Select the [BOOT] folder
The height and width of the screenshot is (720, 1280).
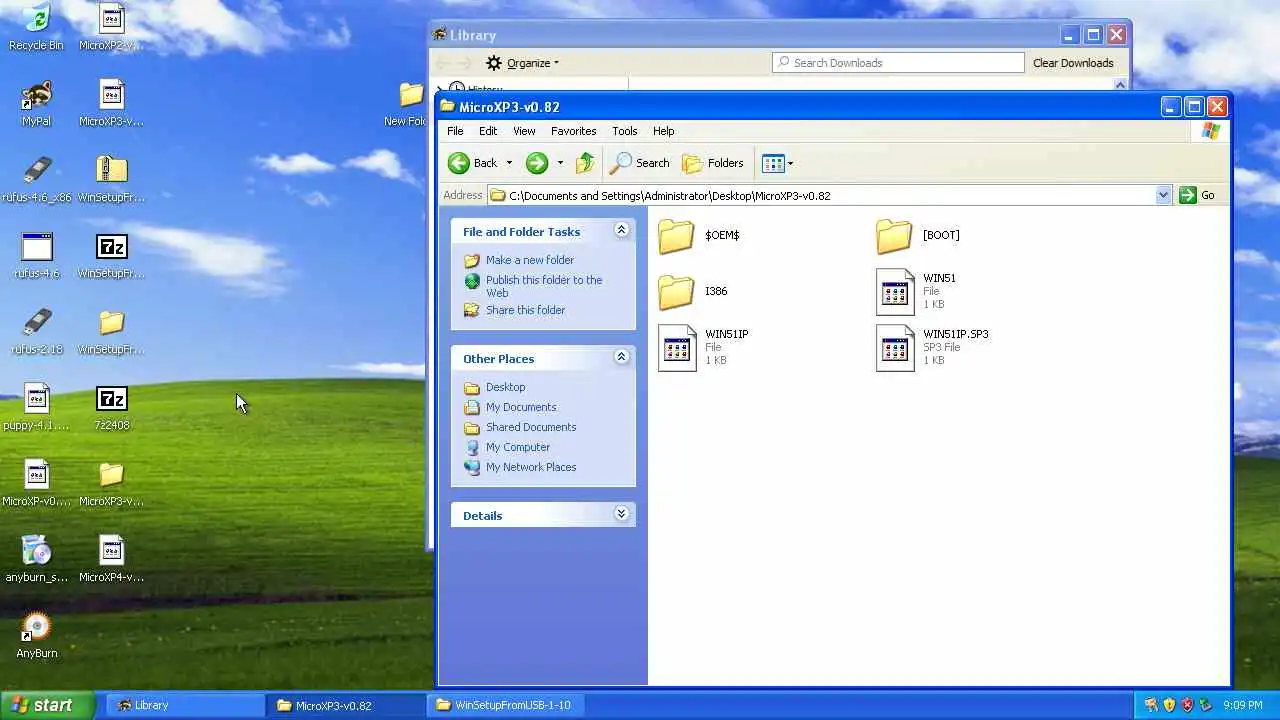click(x=918, y=236)
